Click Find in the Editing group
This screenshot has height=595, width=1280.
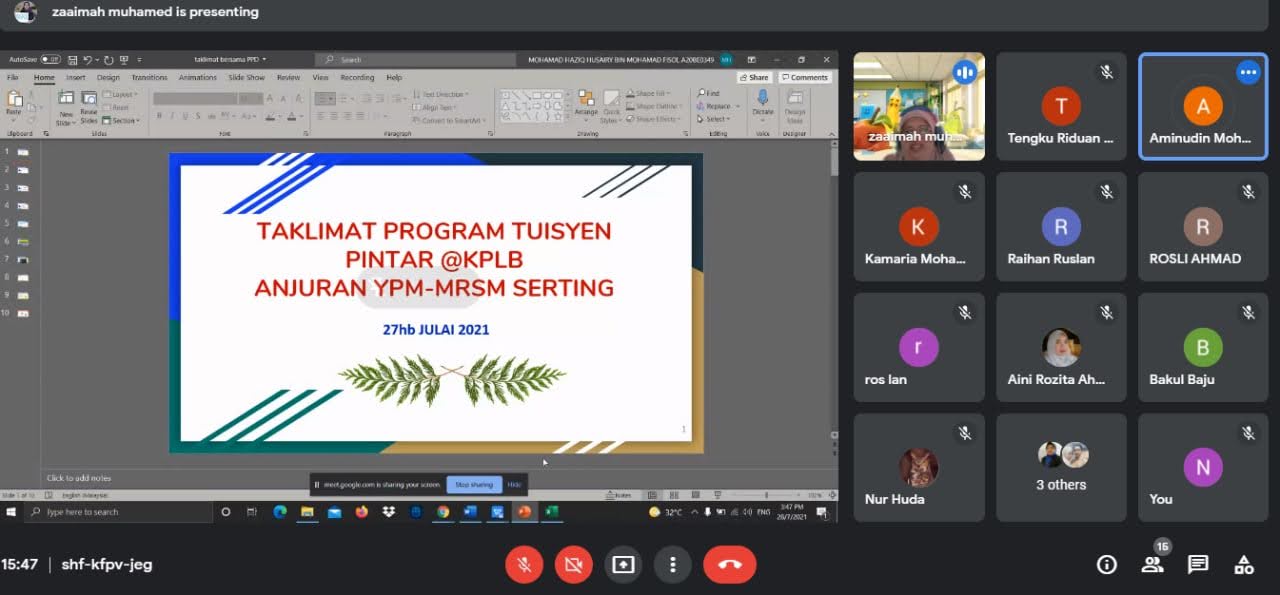coord(709,94)
